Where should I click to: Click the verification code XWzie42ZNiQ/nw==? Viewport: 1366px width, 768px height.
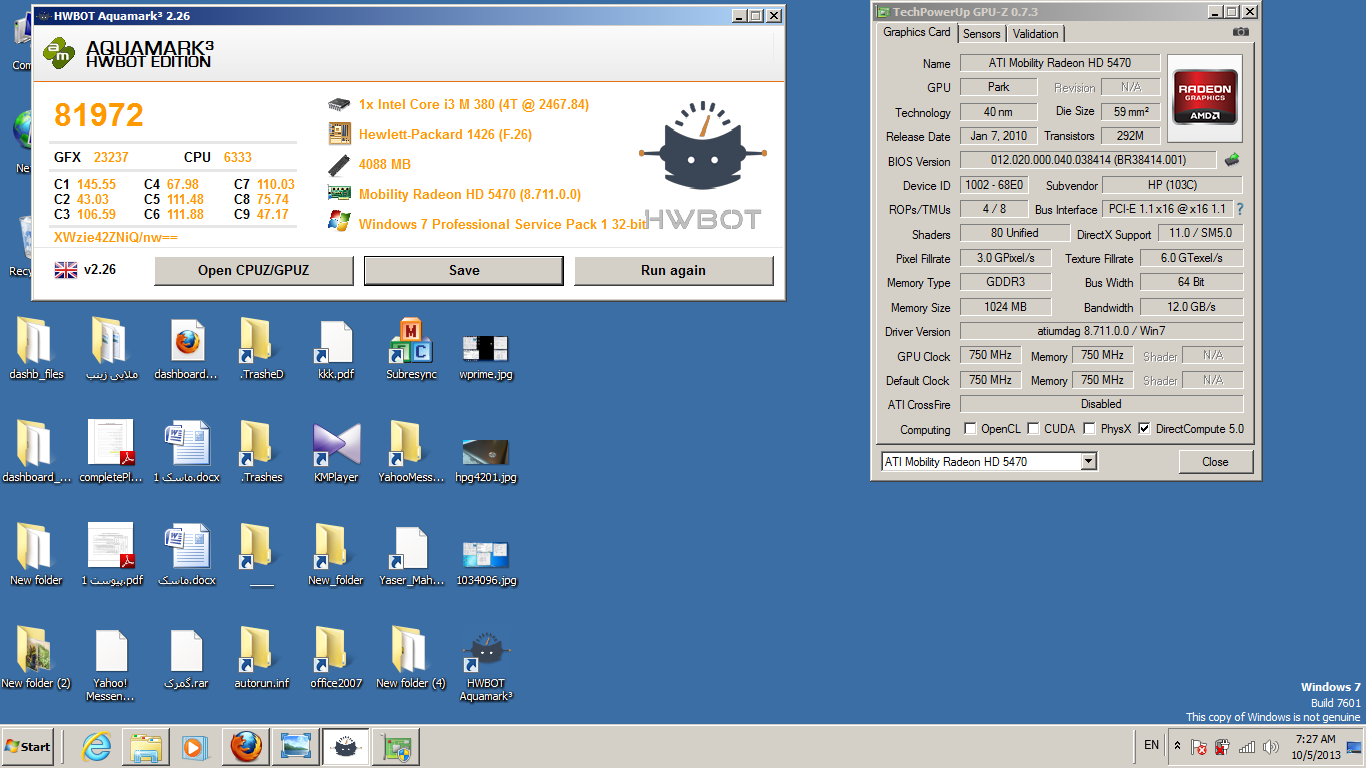pos(115,237)
